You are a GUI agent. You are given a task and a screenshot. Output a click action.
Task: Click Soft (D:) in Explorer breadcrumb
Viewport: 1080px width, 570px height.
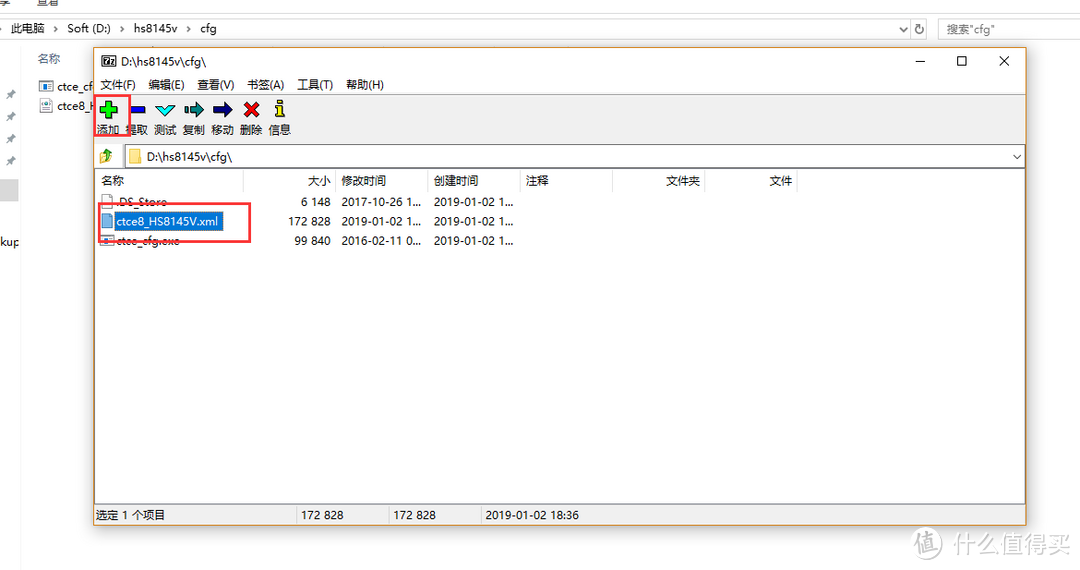pos(89,28)
